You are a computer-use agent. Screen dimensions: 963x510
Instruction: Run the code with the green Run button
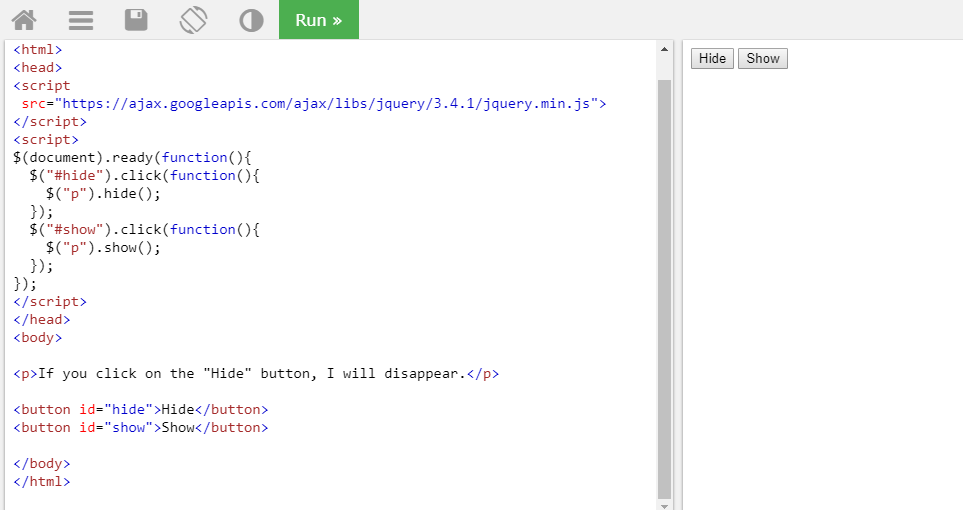coord(319,20)
